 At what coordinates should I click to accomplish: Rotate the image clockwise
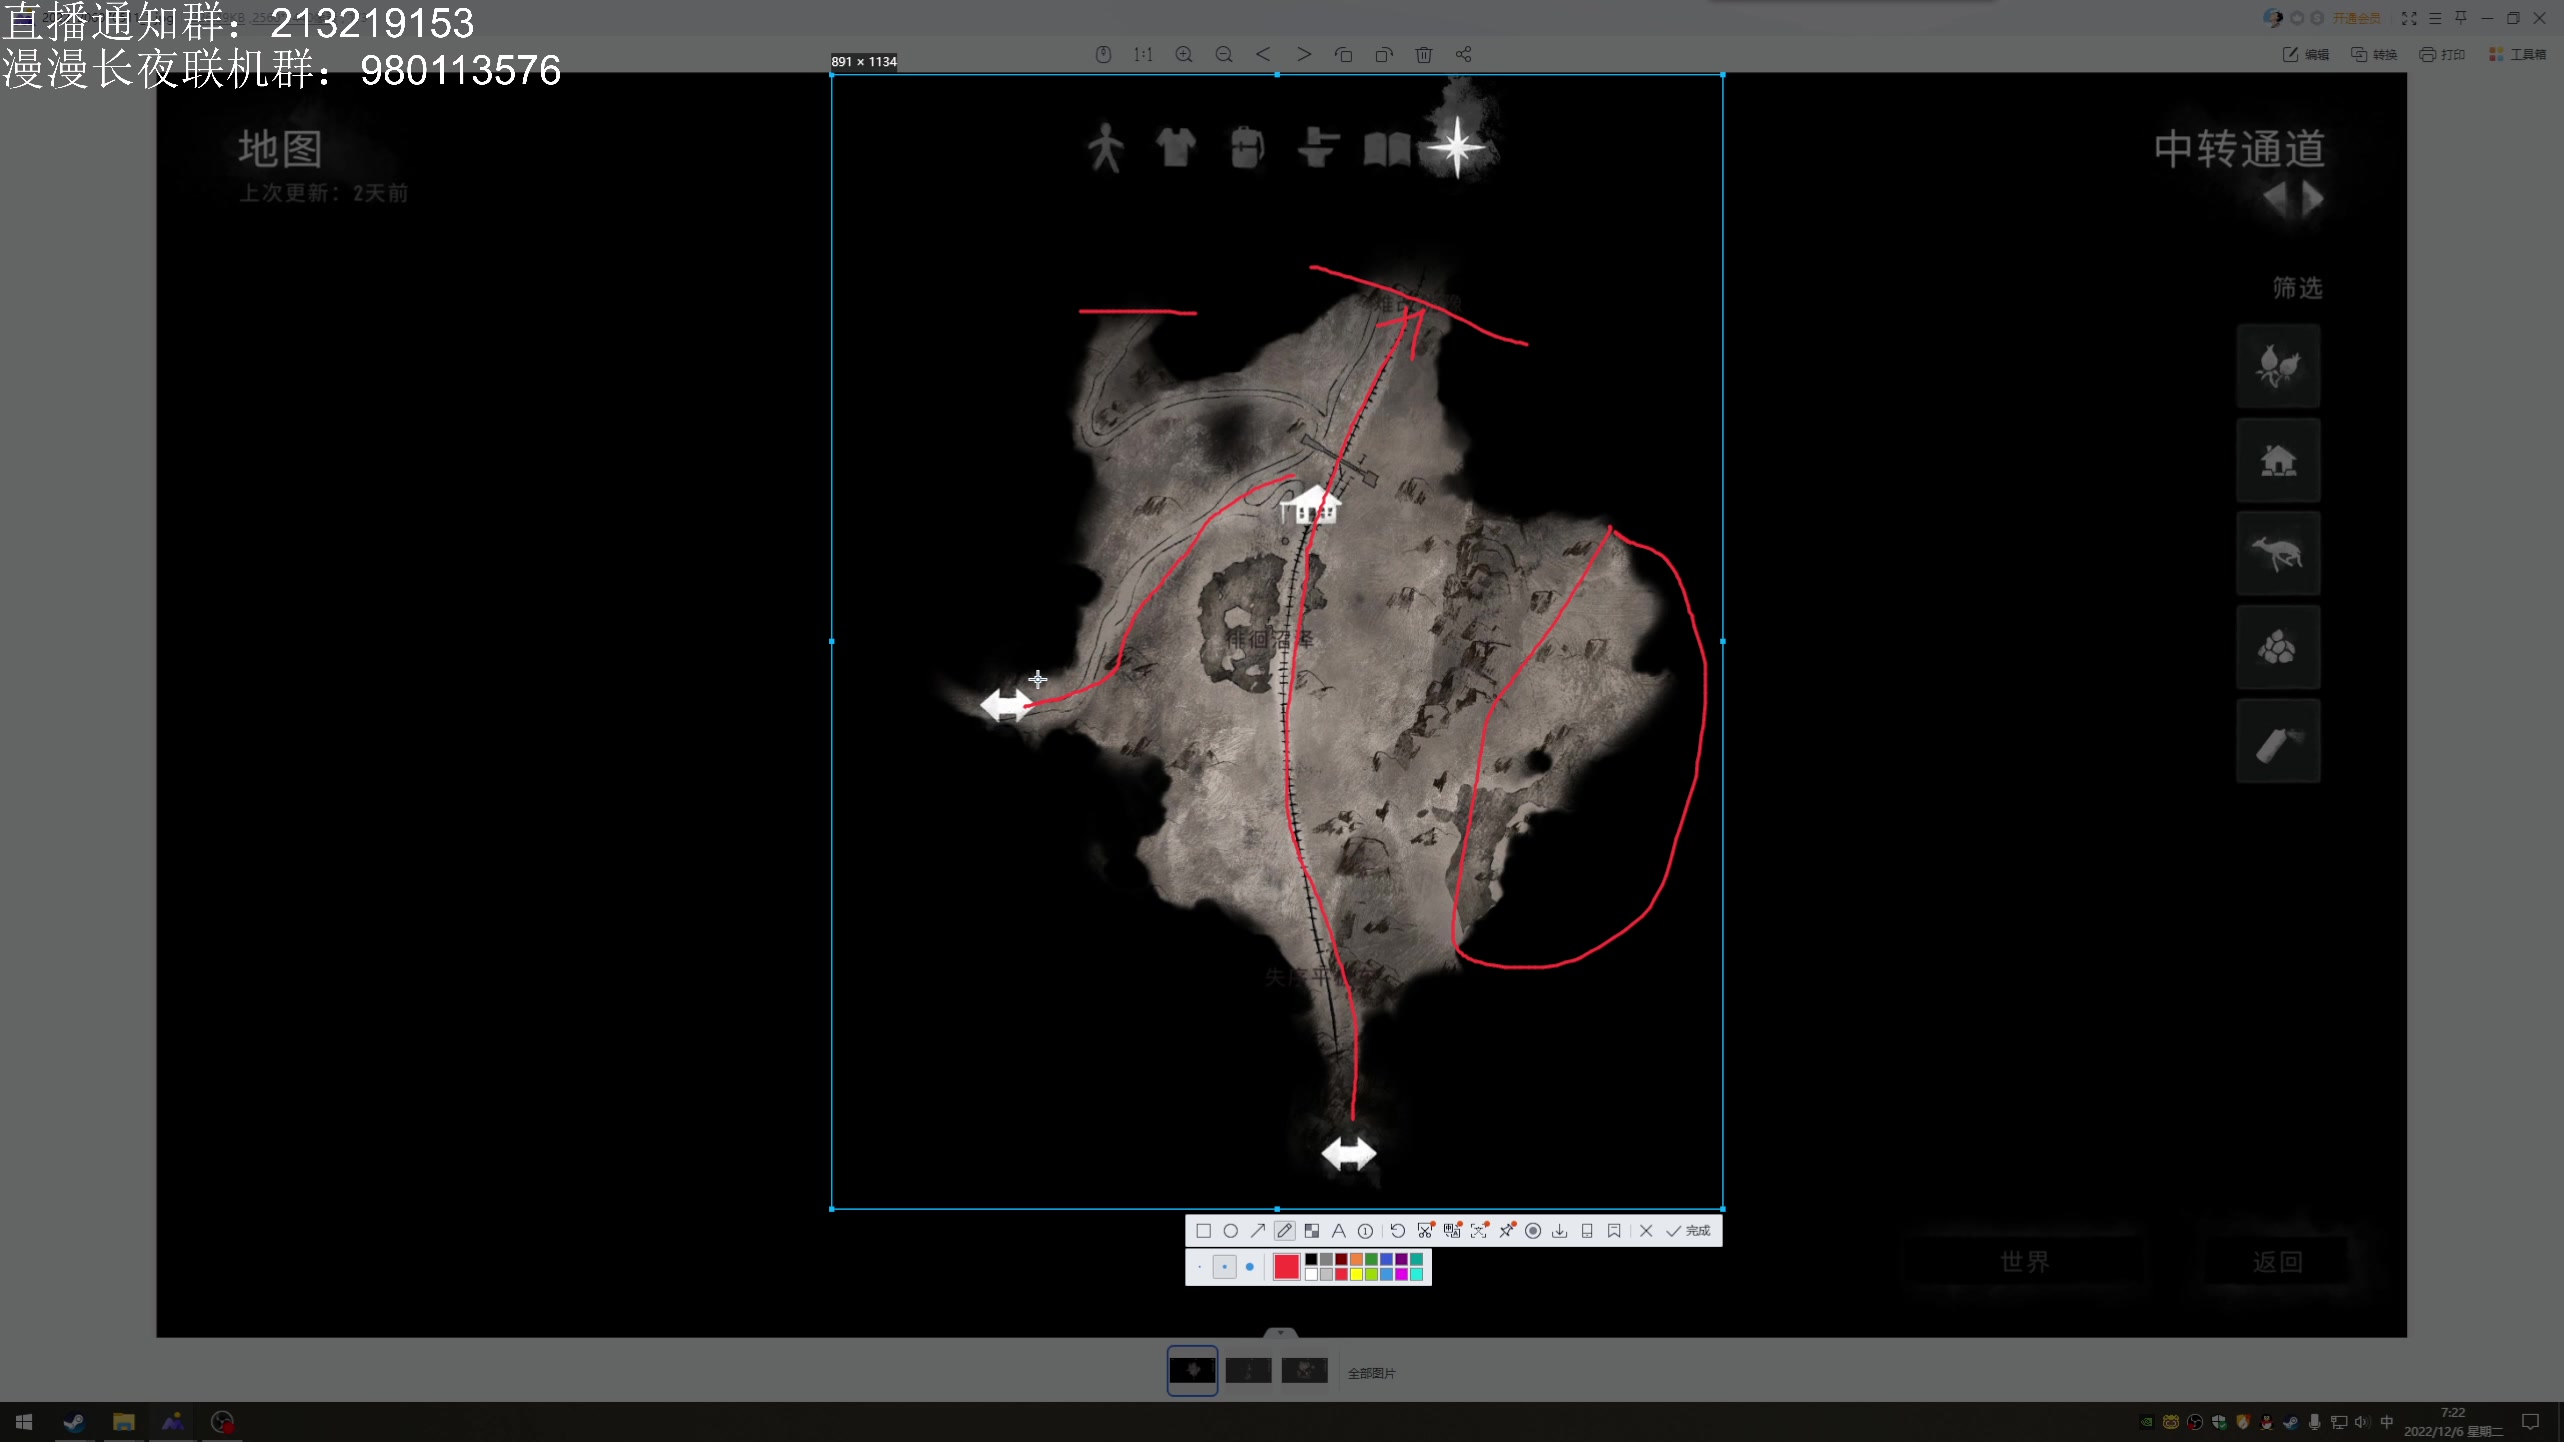point(1384,54)
